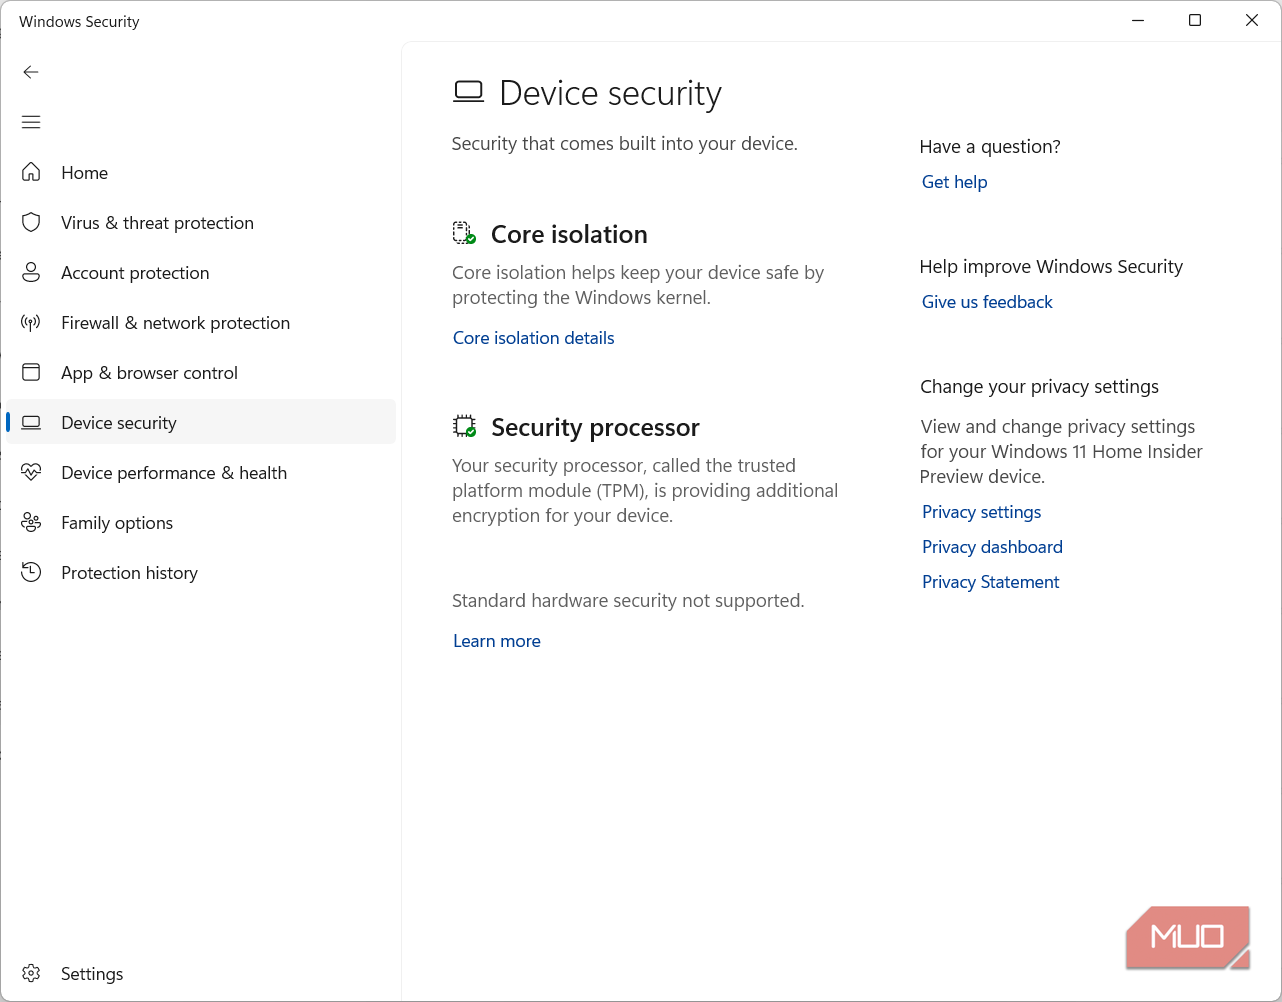This screenshot has width=1282, height=1002.
Task: Open Virus & threat protection page
Action: click(157, 223)
